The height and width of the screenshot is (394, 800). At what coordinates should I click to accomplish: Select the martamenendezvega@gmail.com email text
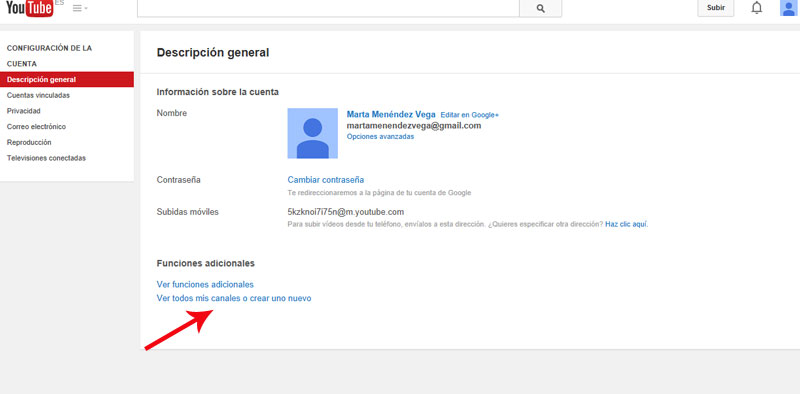[414, 126]
